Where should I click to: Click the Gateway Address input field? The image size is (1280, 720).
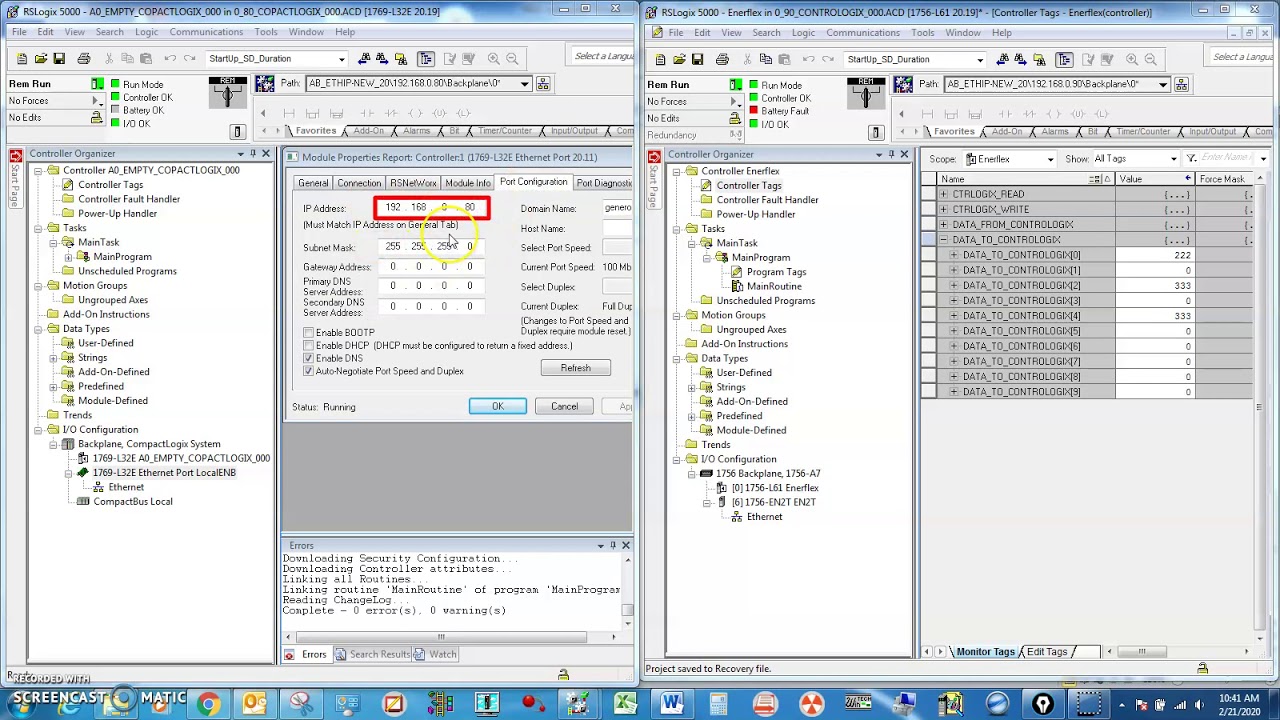(432, 267)
